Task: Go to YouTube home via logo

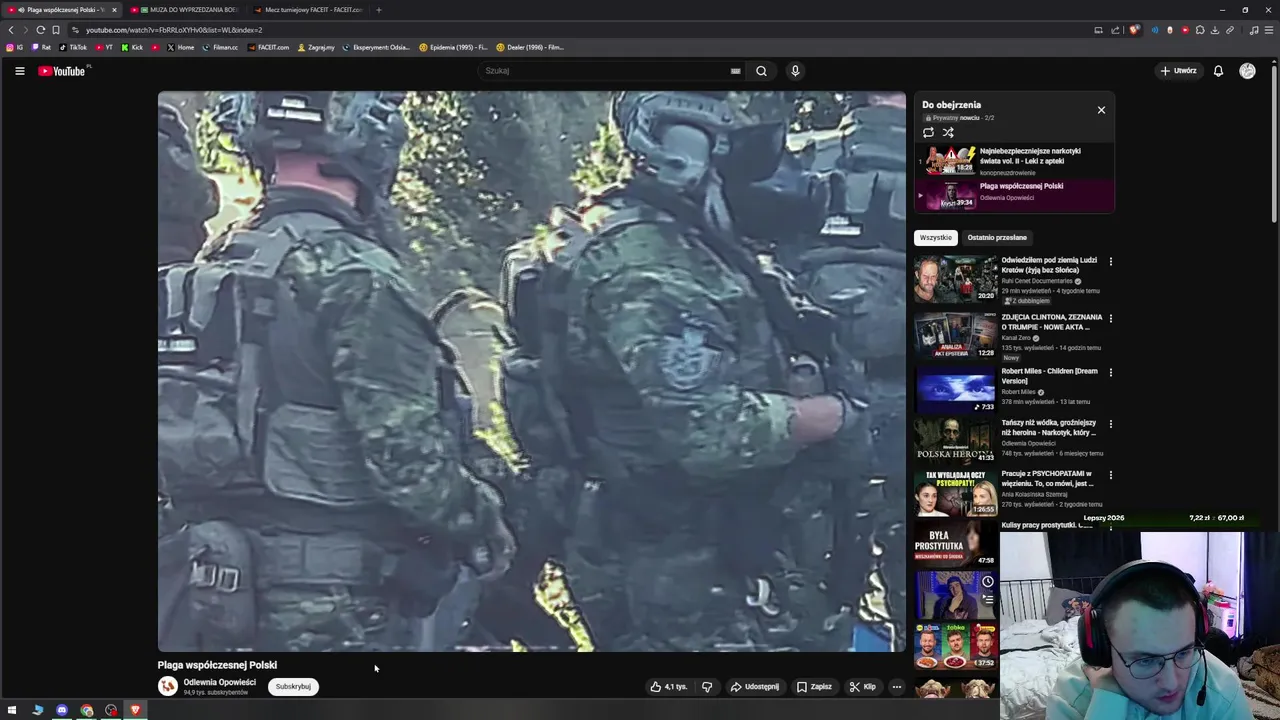Action: coord(62,71)
